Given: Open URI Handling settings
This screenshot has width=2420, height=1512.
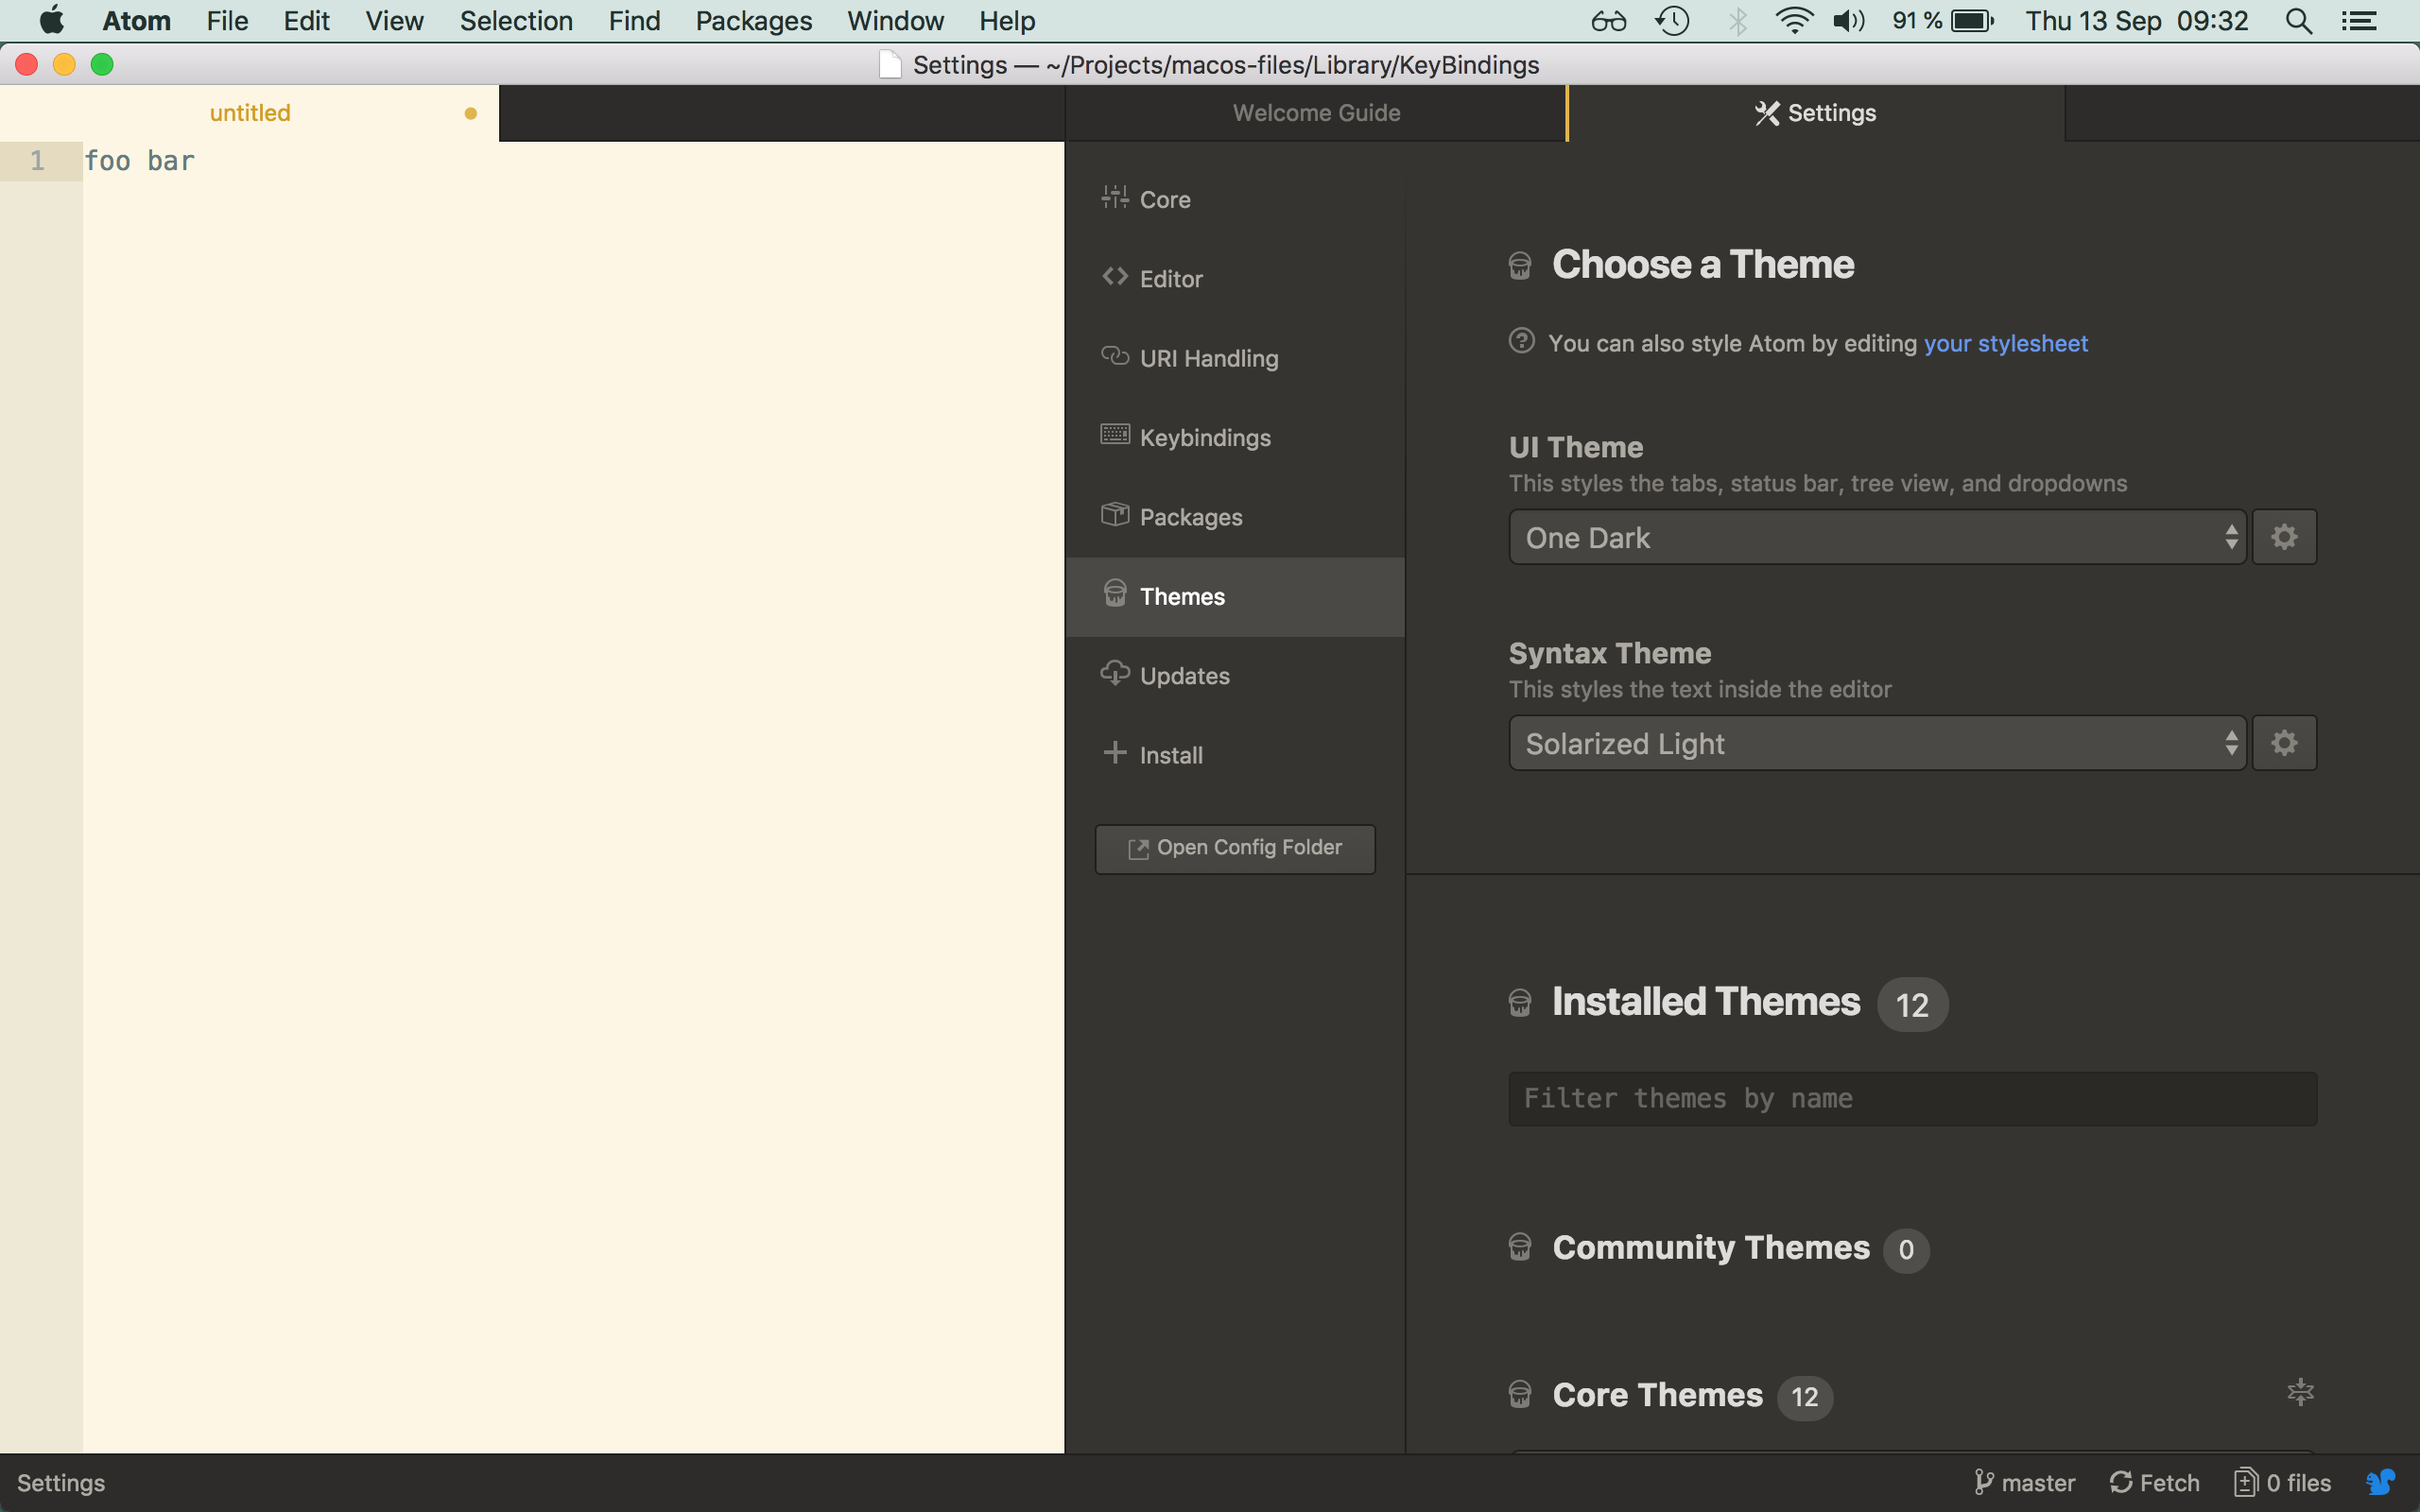Looking at the screenshot, I should 1208,357.
